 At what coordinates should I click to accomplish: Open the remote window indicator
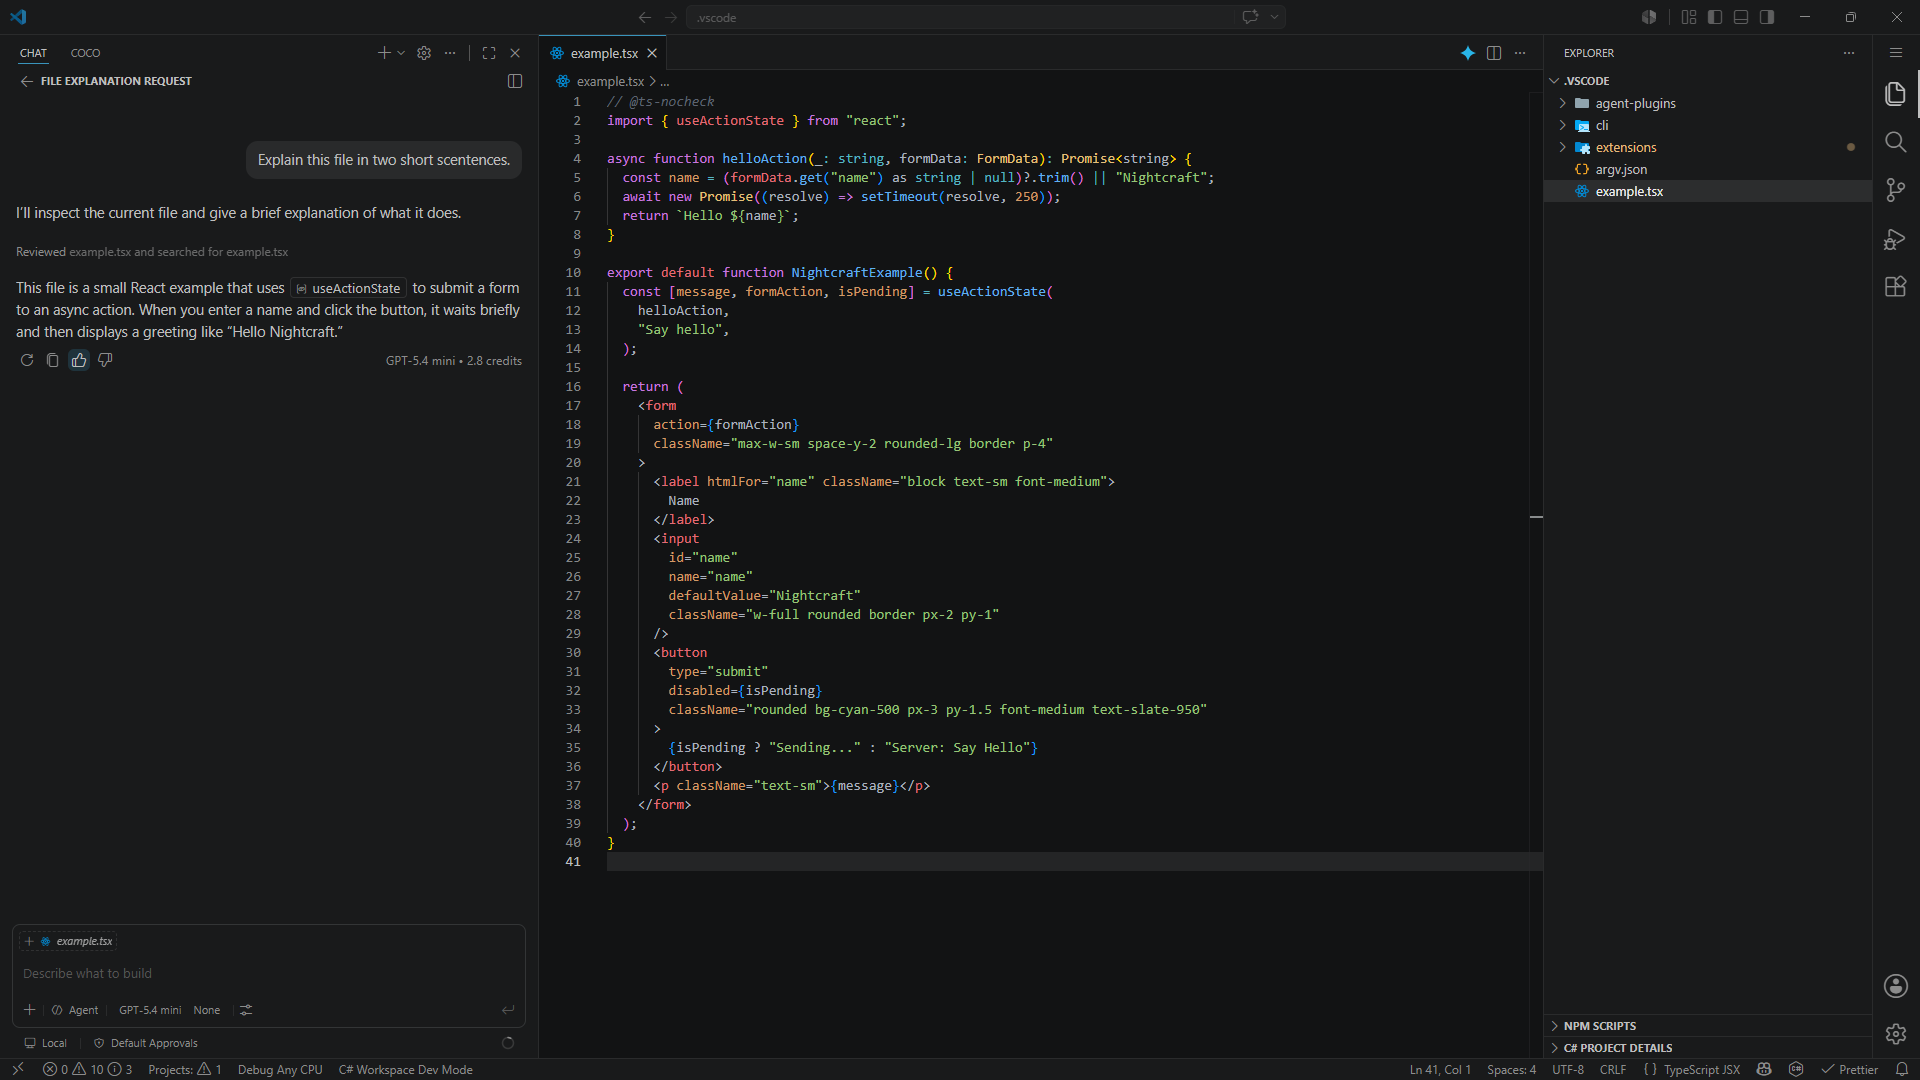point(18,1069)
